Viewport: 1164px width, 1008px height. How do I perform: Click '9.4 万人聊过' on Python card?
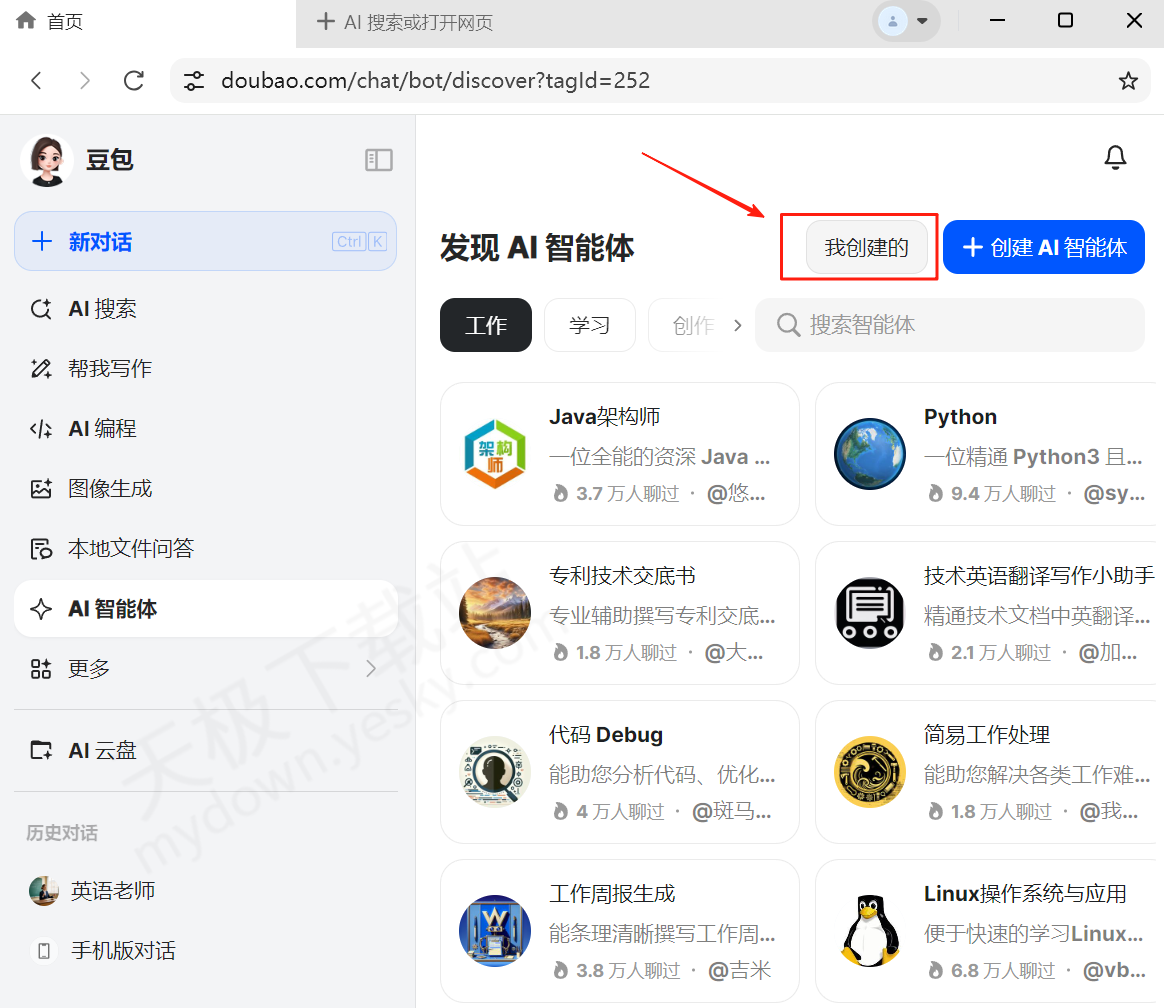coord(1003,494)
